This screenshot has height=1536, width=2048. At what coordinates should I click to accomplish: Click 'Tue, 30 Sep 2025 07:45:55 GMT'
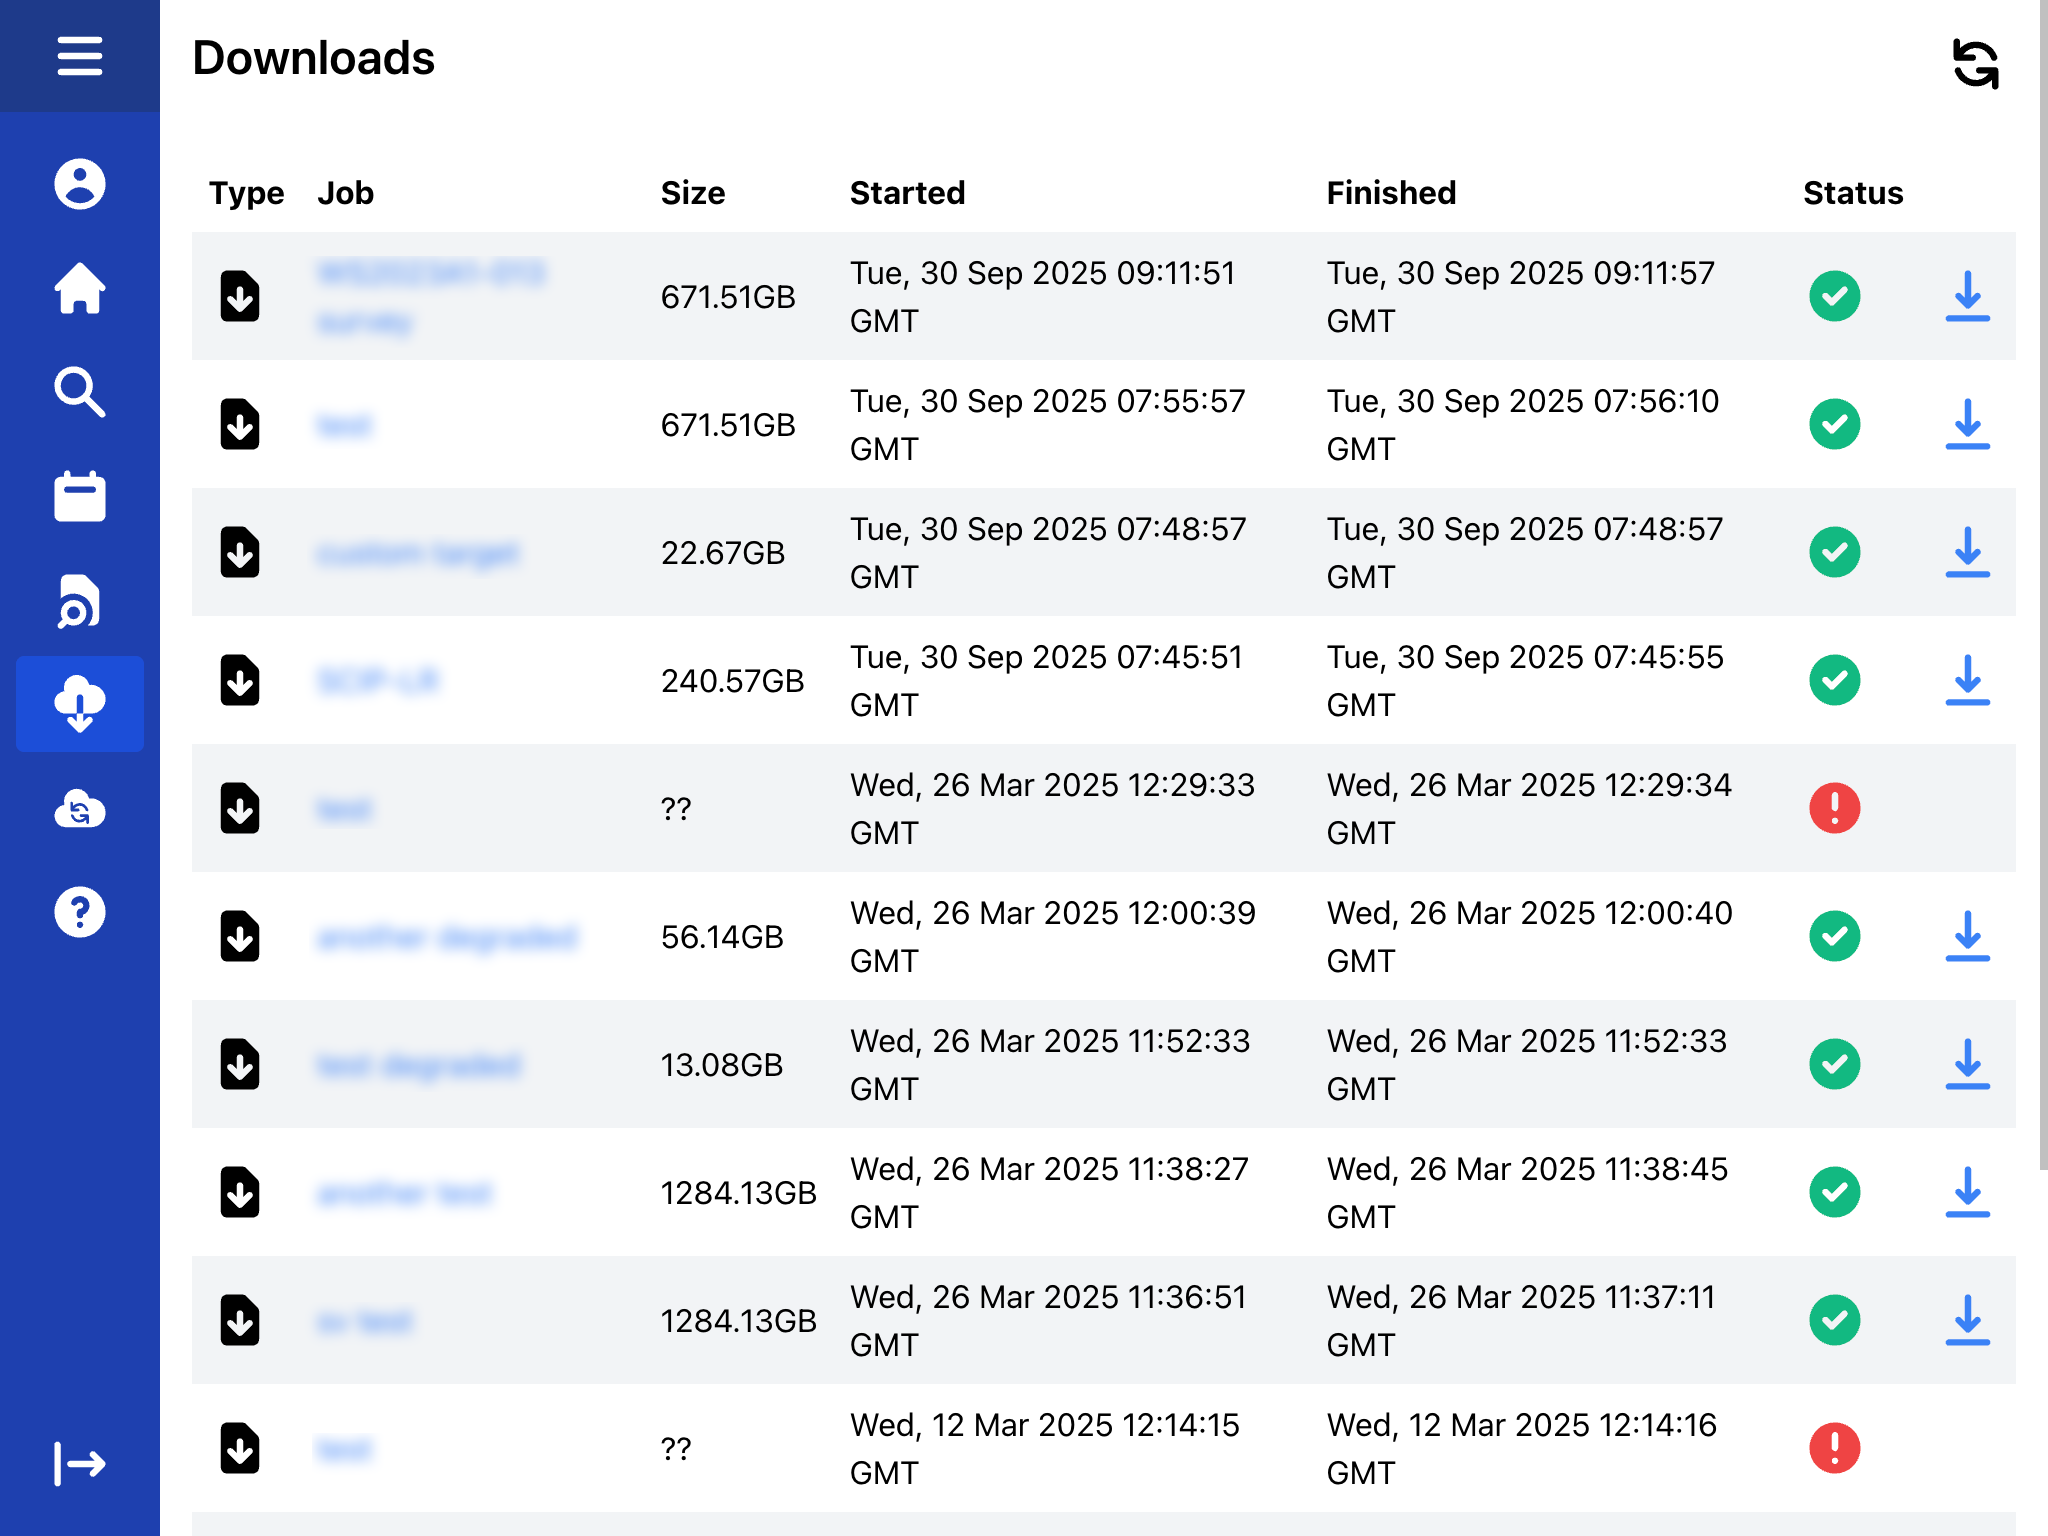[1525, 681]
